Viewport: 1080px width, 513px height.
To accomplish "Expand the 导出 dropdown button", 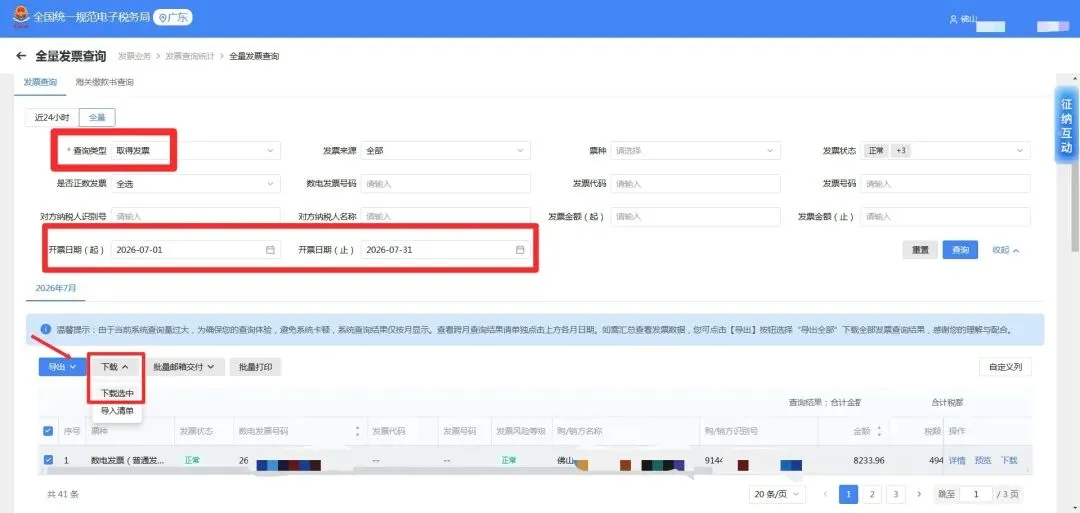I will pos(62,367).
